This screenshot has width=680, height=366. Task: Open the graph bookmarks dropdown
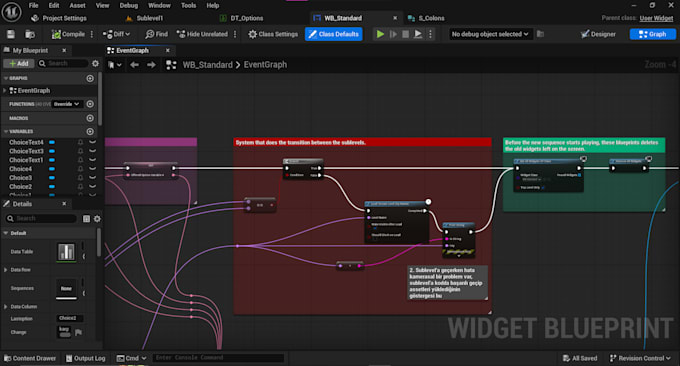pos(114,65)
